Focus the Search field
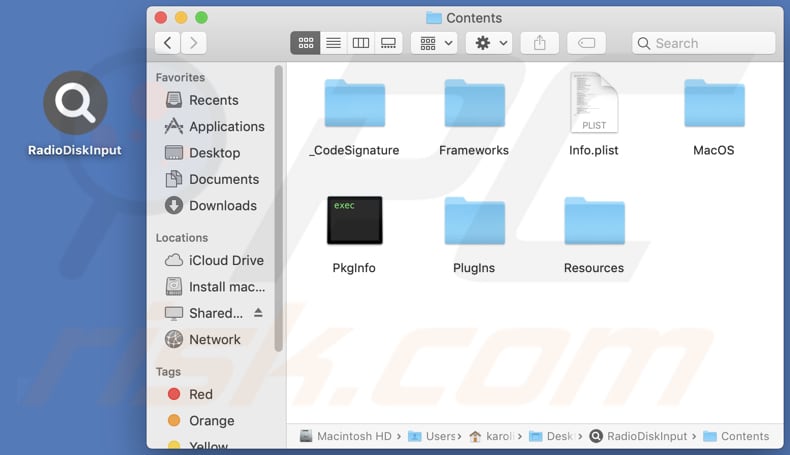 (704, 43)
